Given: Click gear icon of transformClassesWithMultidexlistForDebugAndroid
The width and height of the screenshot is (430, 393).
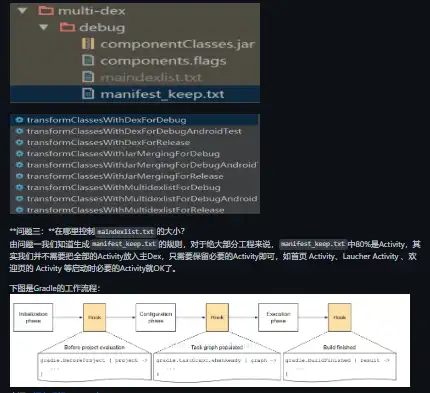Looking at the screenshot, I should pyautogui.click(x=20, y=199).
